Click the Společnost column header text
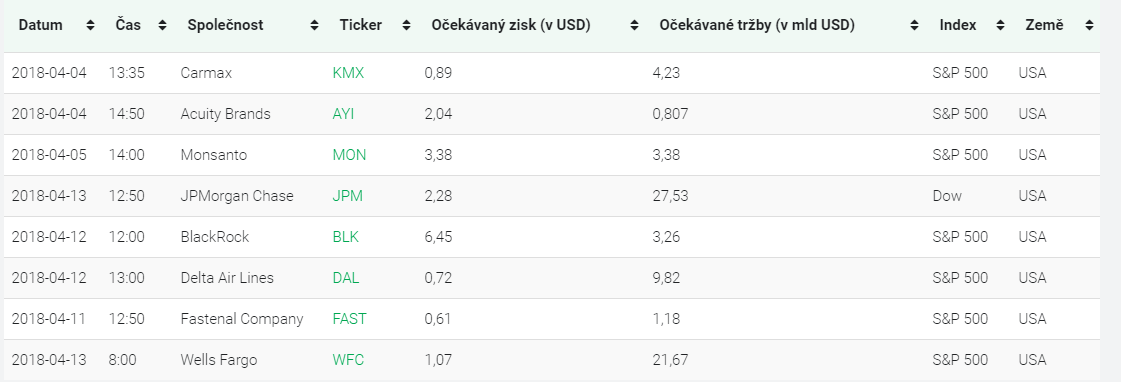The height and width of the screenshot is (382, 1121). point(225,25)
